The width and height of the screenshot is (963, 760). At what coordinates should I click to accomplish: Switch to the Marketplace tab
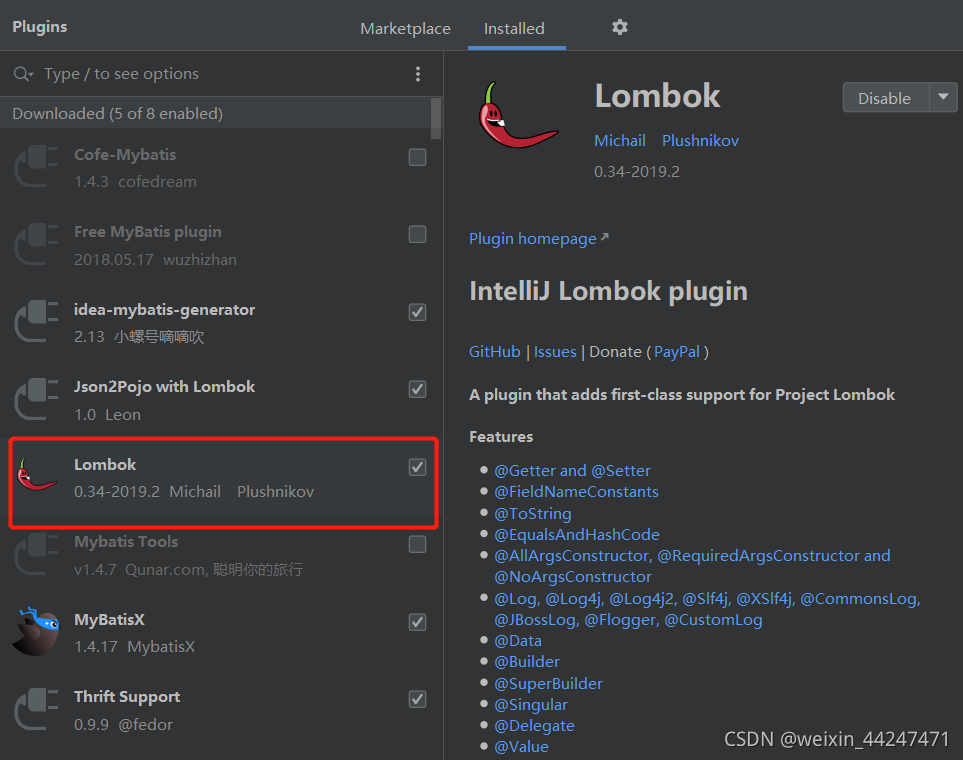[x=405, y=28]
